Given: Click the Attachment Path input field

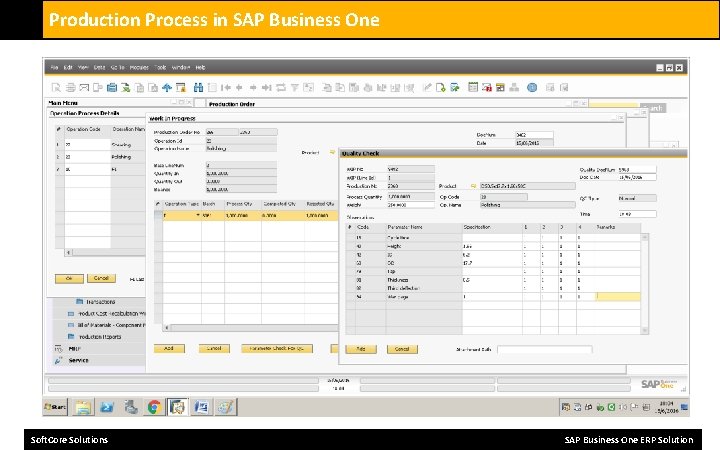Looking at the screenshot, I should [x=545, y=349].
